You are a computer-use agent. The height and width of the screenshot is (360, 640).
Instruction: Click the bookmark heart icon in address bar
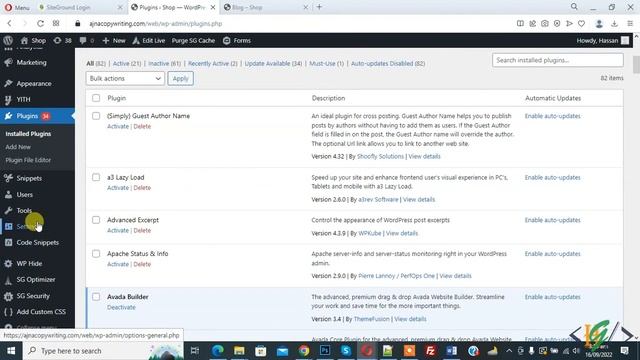pyautogui.click(x=582, y=24)
